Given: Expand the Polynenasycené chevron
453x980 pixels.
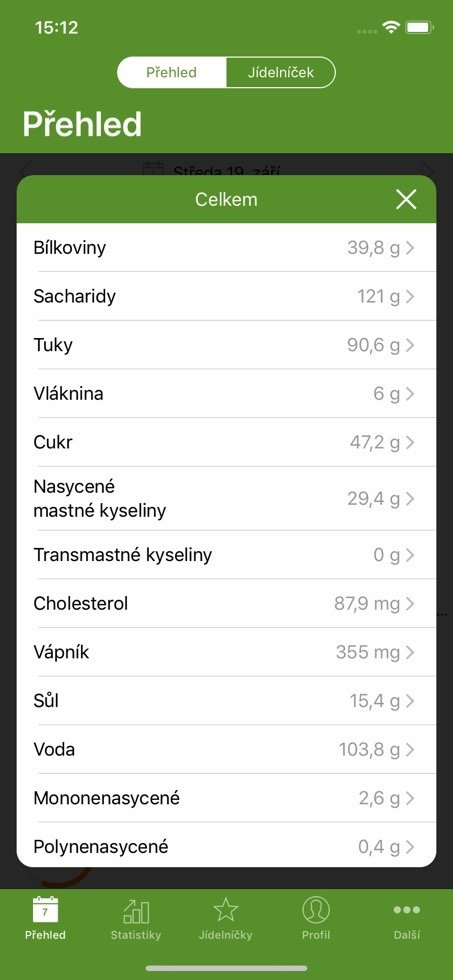Looking at the screenshot, I should click(410, 847).
